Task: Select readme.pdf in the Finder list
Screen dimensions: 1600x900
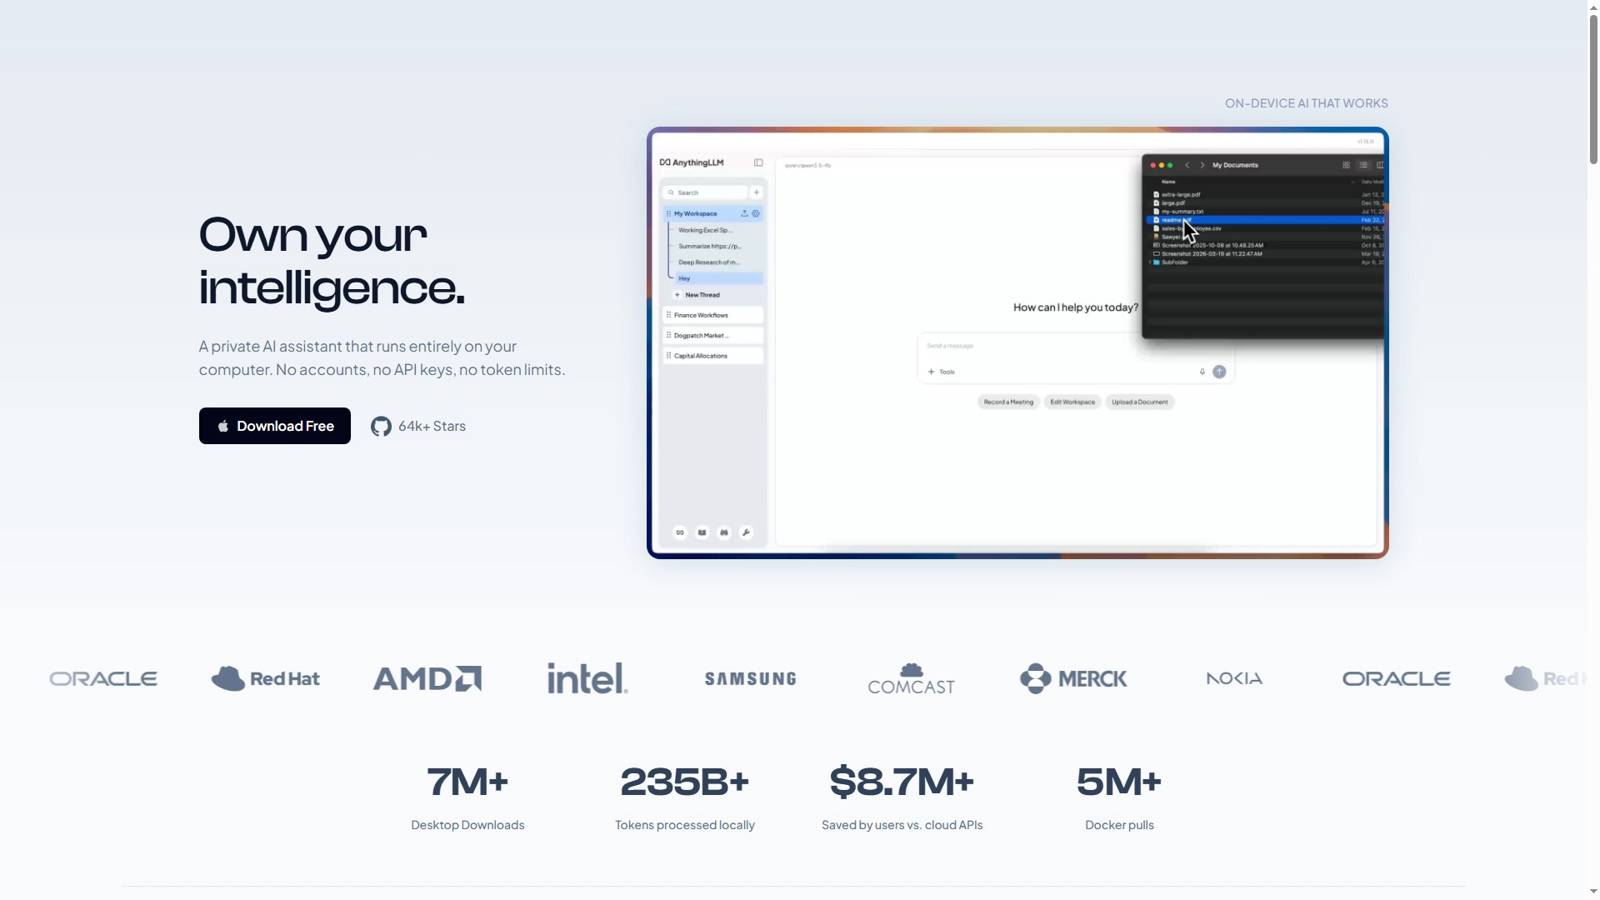Action: point(1265,220)
